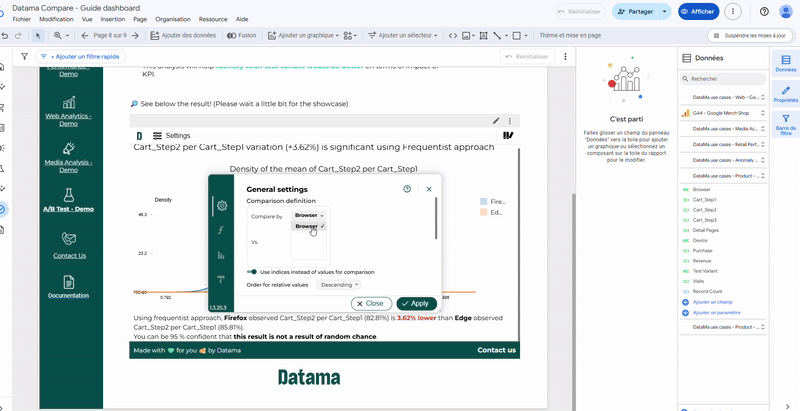Open the chart's three-dot menu
Screen dimensions: 800x411
pos(509,121)
